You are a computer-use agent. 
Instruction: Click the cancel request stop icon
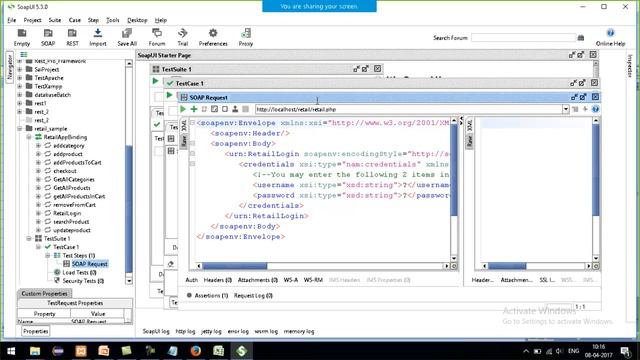[245, 109]
